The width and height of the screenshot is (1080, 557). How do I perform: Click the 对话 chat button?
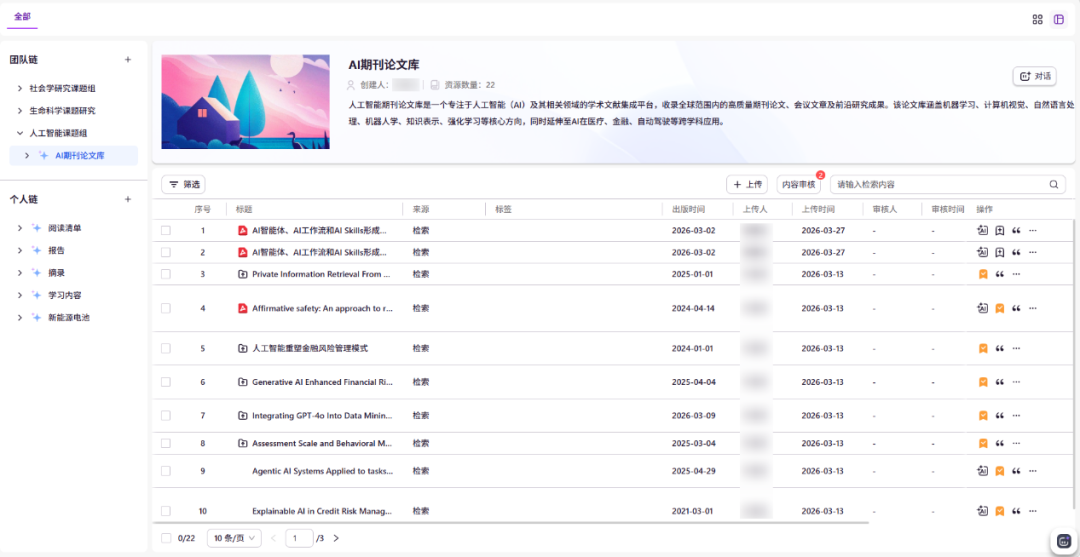click(x=1034, y=76)
